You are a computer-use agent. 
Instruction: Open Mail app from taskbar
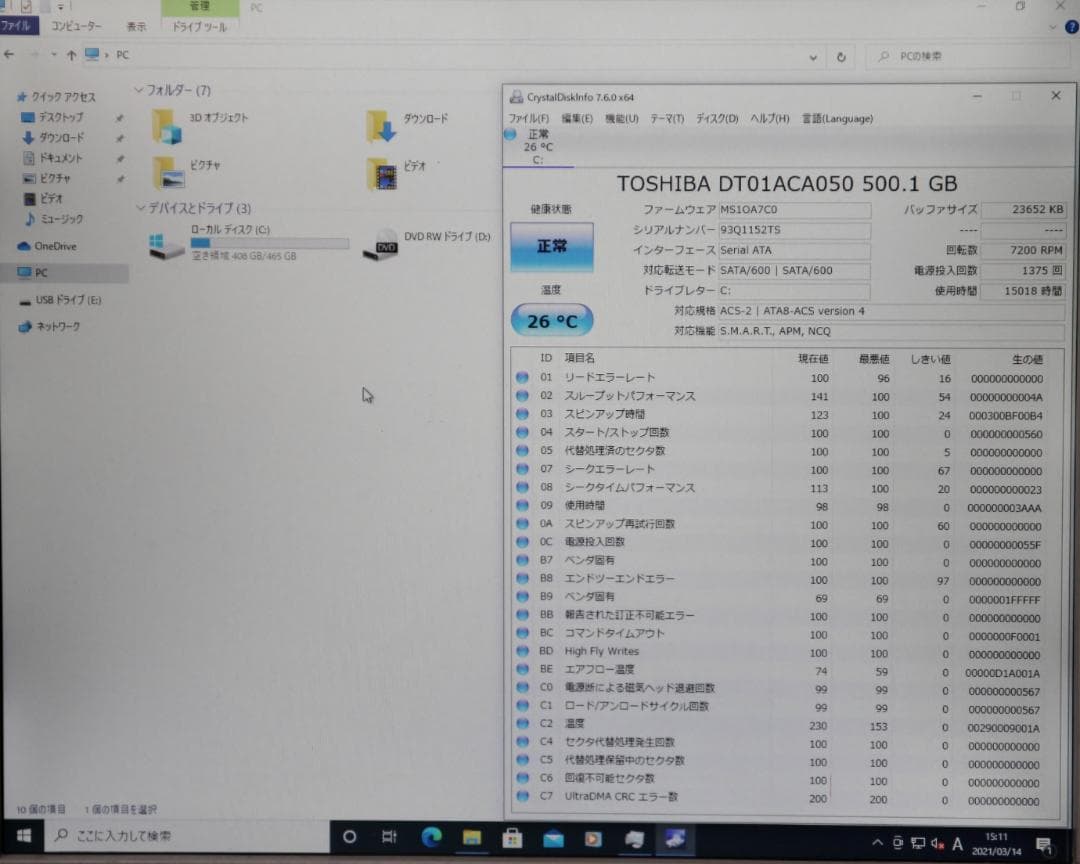point(553,838)
